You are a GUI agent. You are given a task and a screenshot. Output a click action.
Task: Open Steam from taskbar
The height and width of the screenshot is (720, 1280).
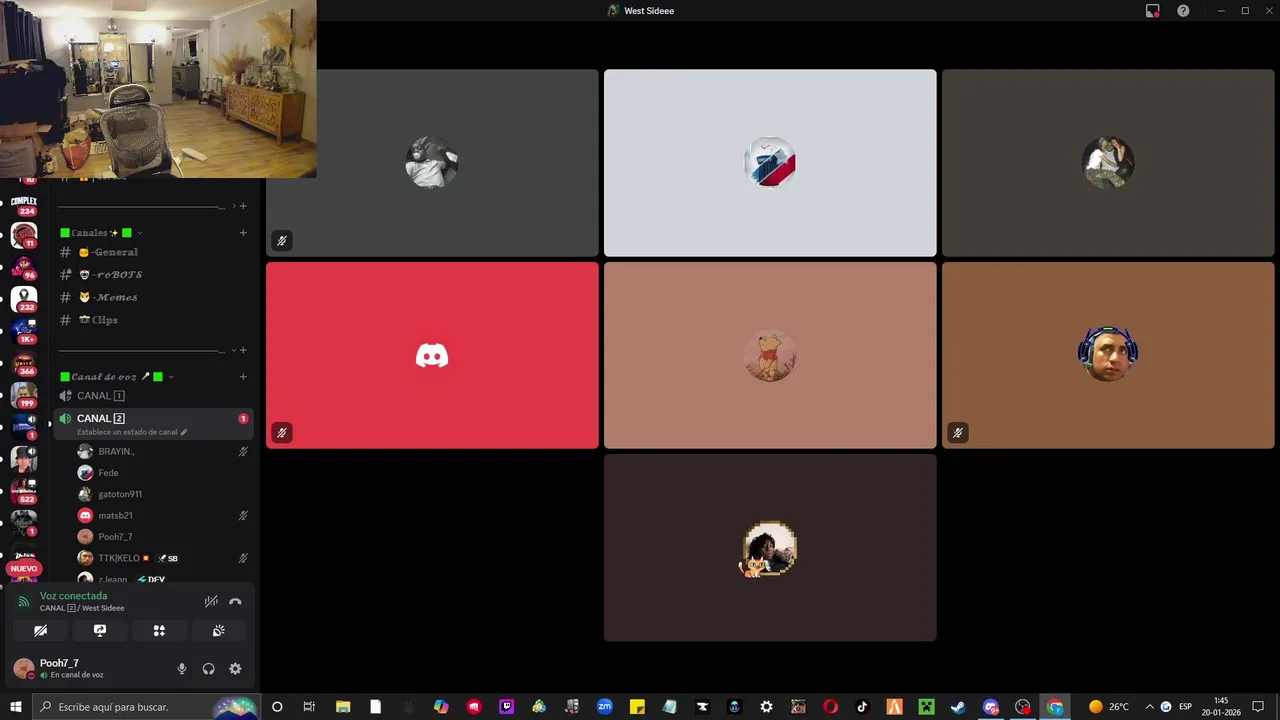[x=957, y=707]
